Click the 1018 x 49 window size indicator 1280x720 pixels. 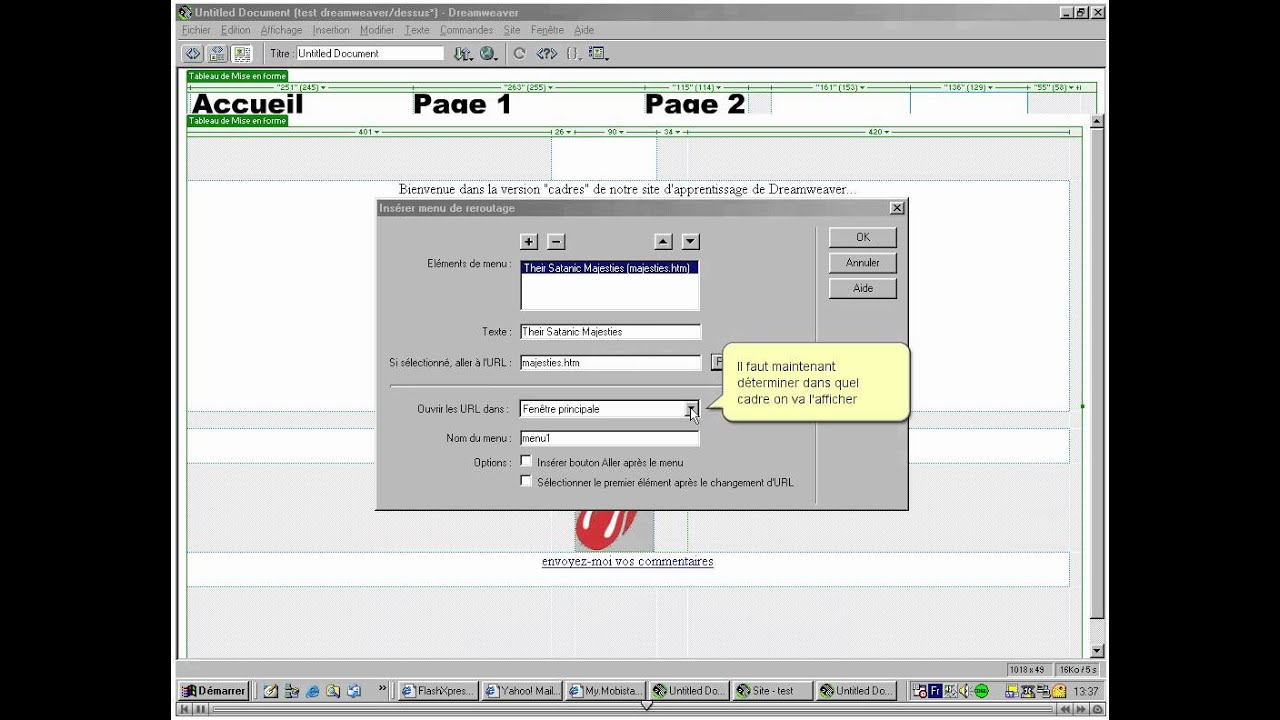pyautogui.click(x=1027, y=669)
